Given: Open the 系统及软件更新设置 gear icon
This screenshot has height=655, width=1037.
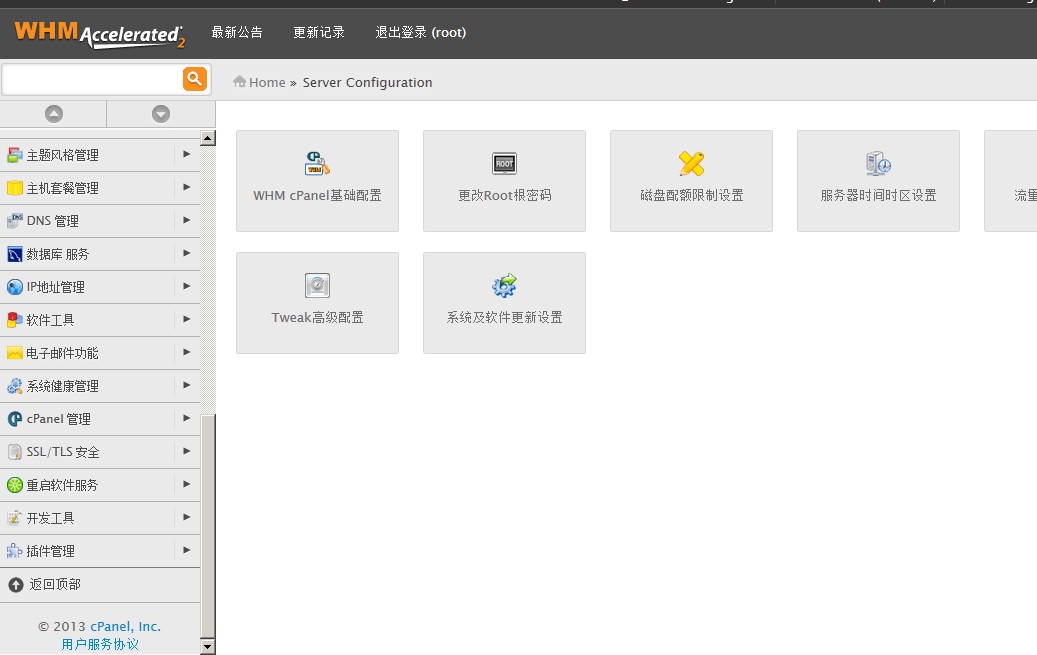Looking at the screenshot, I should (x=504, y=285).
